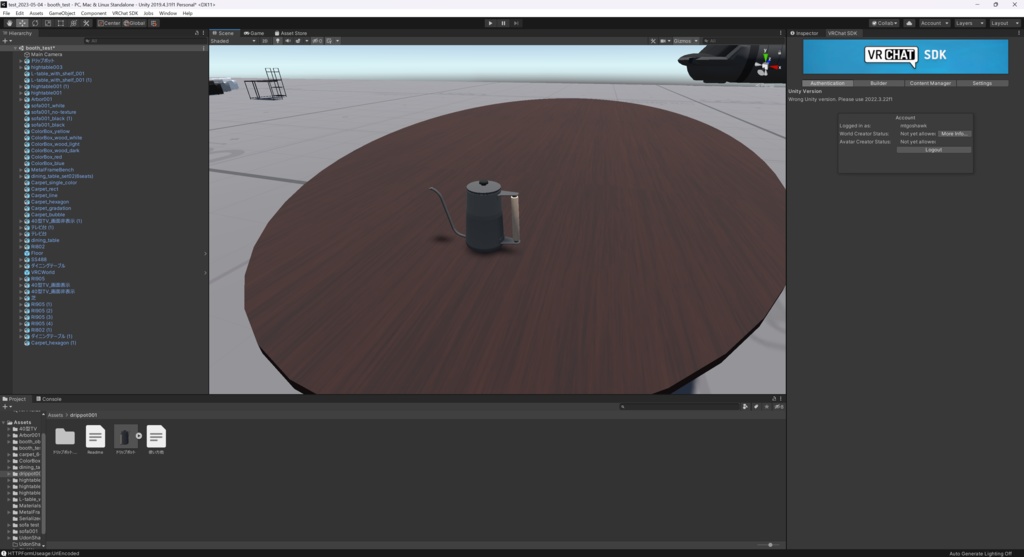Start play mode with the Play button
This screenshot has width=1024, height=557.
(490, 23)
